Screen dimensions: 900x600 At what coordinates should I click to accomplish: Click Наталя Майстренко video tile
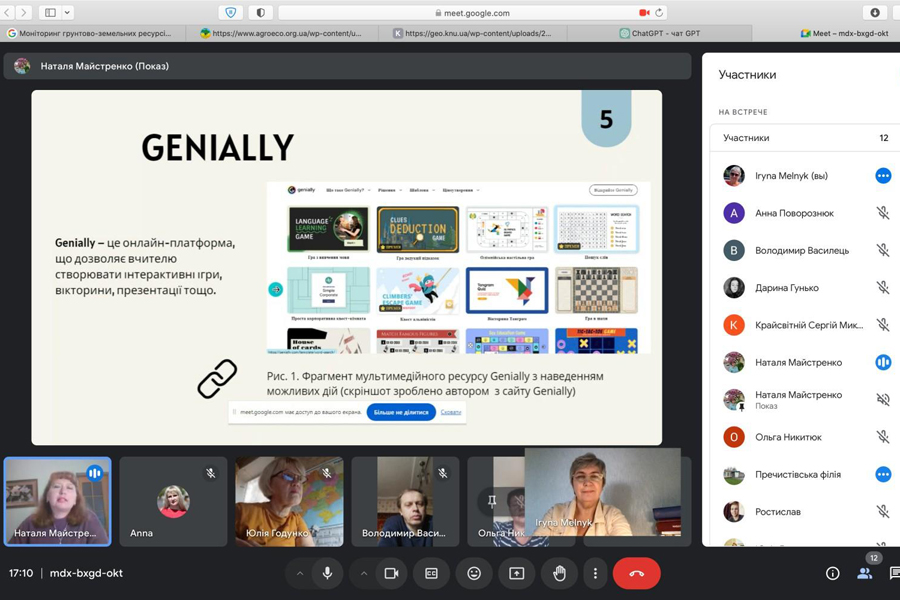[x=57, y=501]
